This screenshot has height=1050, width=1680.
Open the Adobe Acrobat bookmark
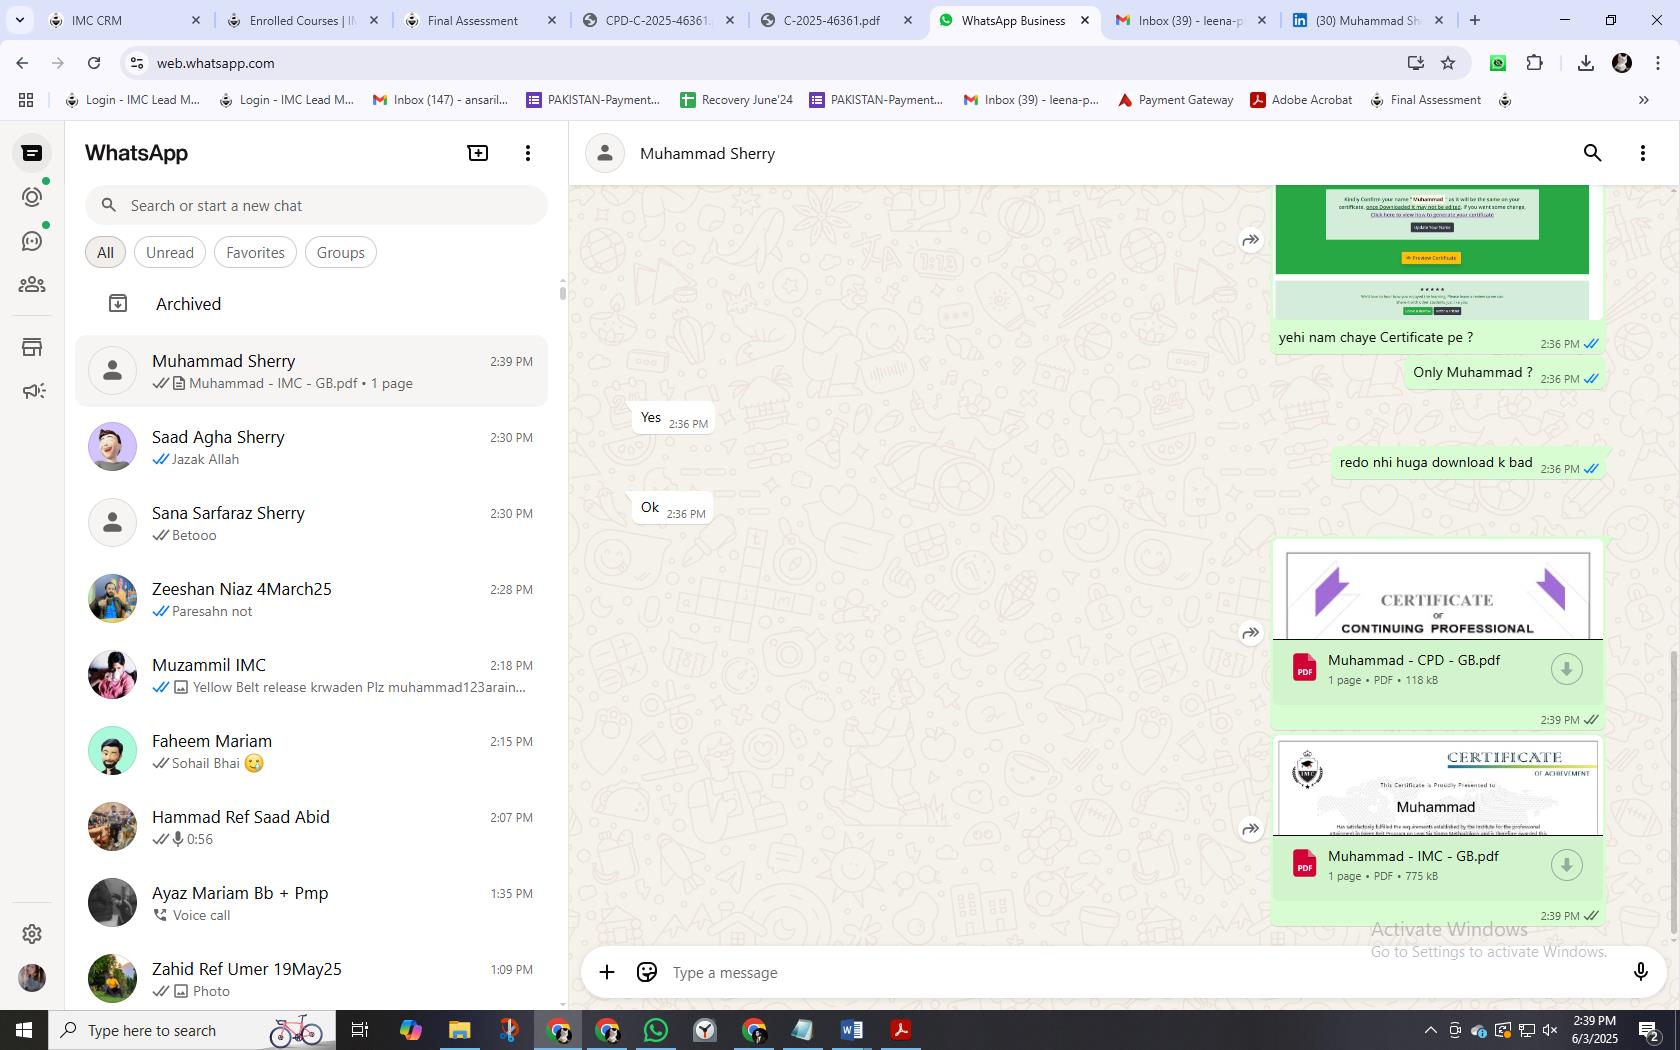point(1301,100)
